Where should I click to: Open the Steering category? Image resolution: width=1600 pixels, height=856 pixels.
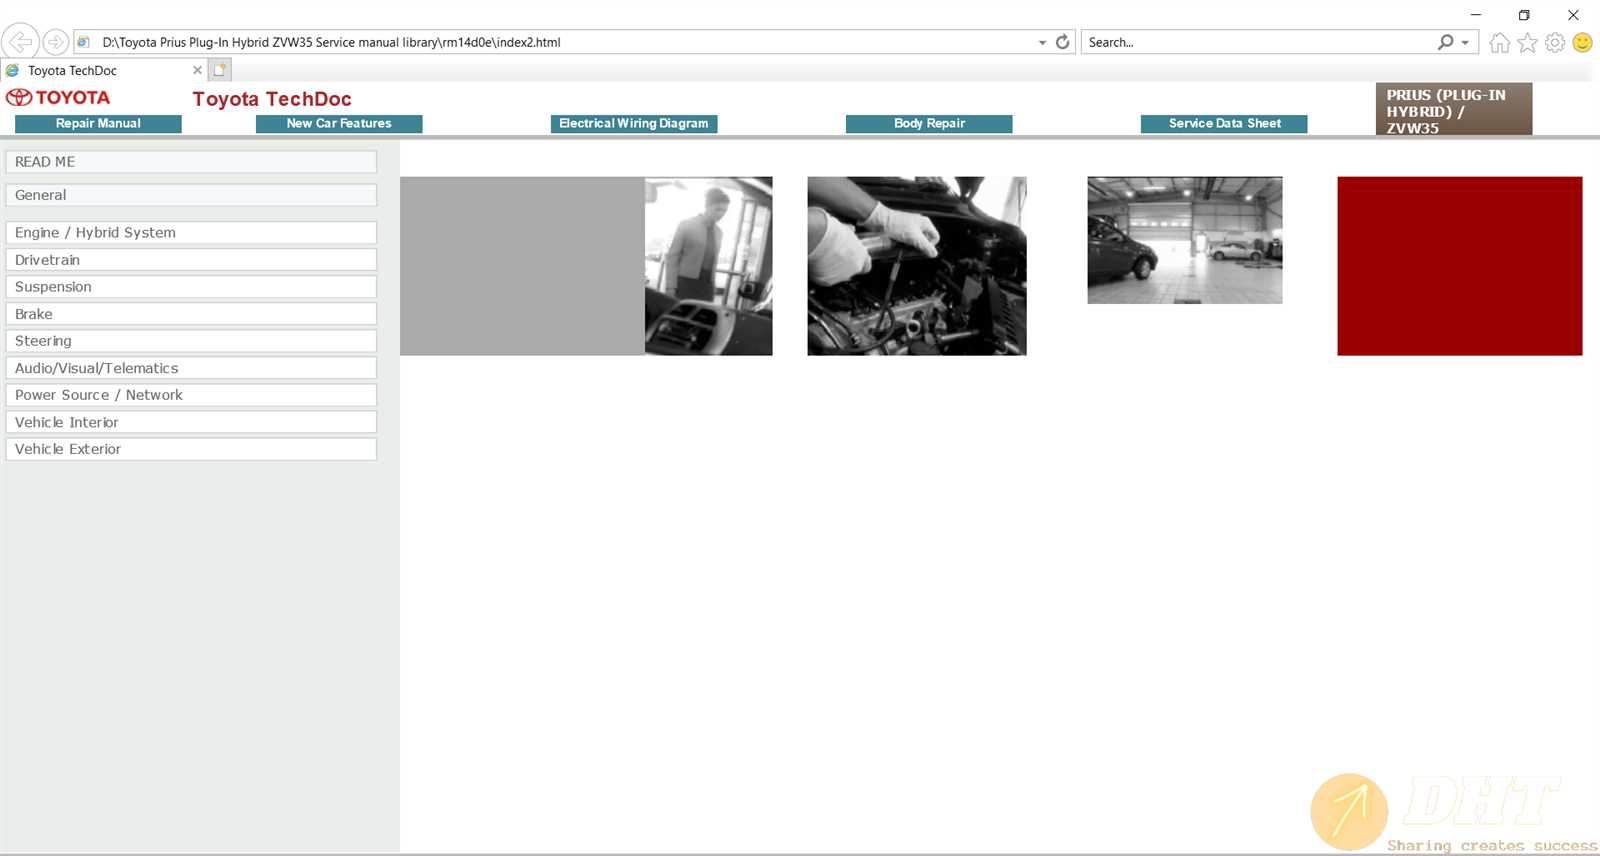point(191,340)
